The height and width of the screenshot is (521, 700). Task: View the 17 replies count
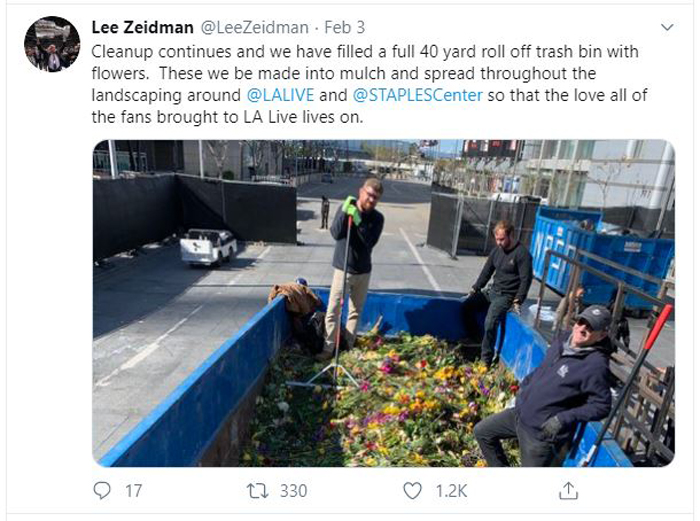click(x=133, y=491)
